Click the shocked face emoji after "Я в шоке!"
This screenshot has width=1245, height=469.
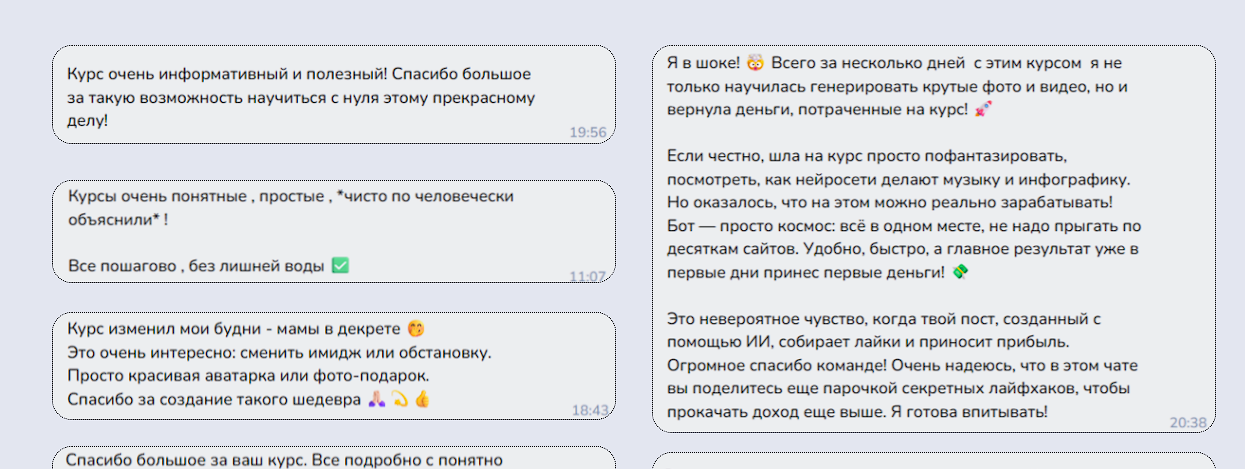point(755,63)
